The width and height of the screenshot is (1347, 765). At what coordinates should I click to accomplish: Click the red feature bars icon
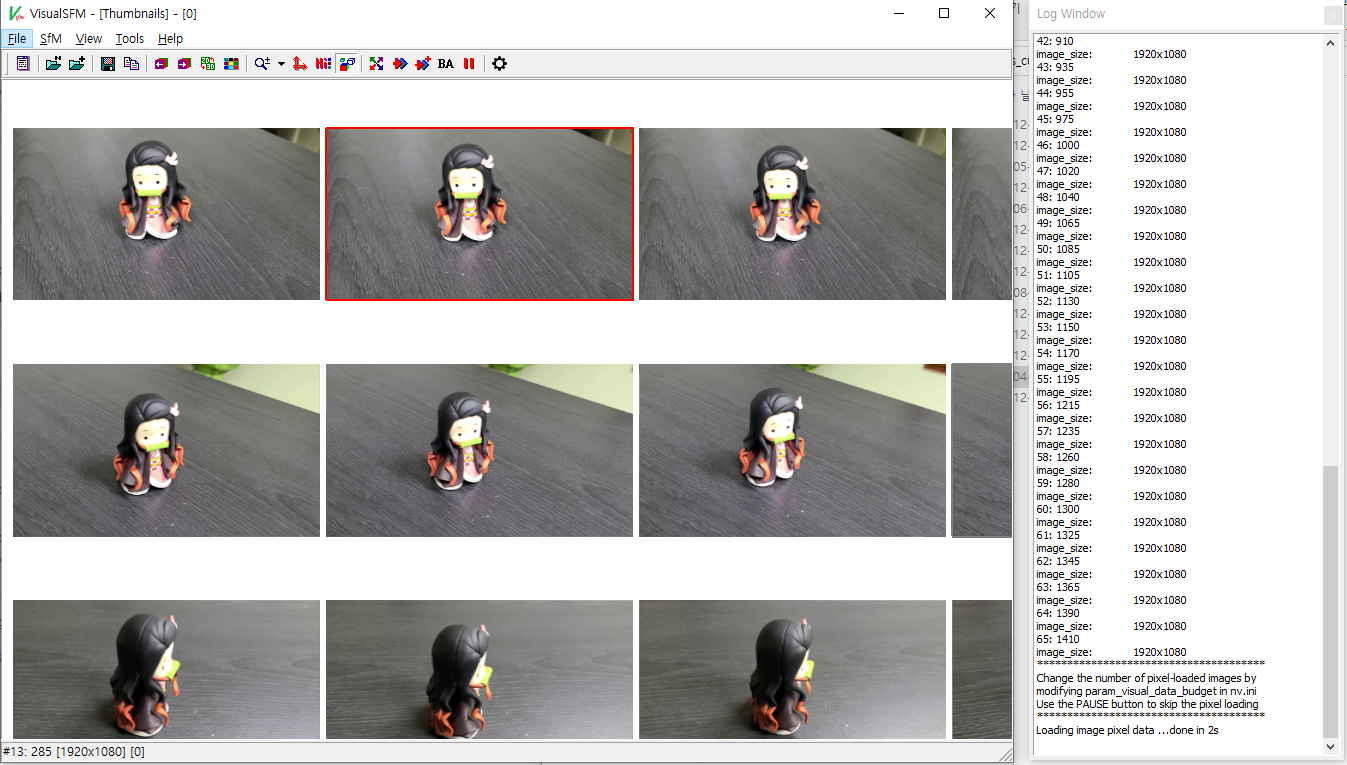pyautogui.click(x=323, y=63)
